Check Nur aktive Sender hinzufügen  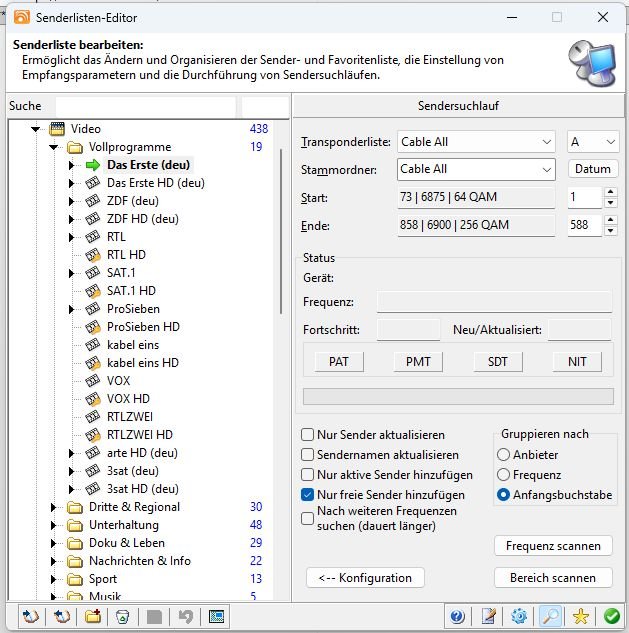307,474
